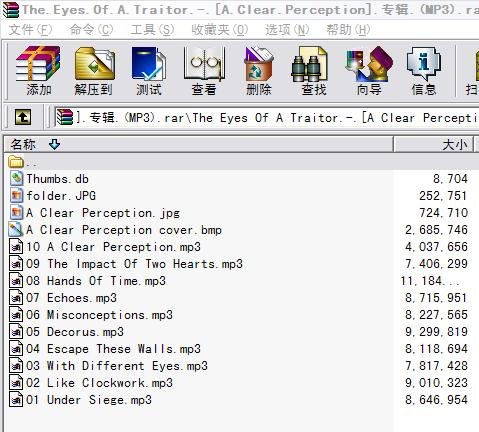Select 03 With Different Eyes.mp3 name
This screenshot has width=479, height=432.
[117, 366]
